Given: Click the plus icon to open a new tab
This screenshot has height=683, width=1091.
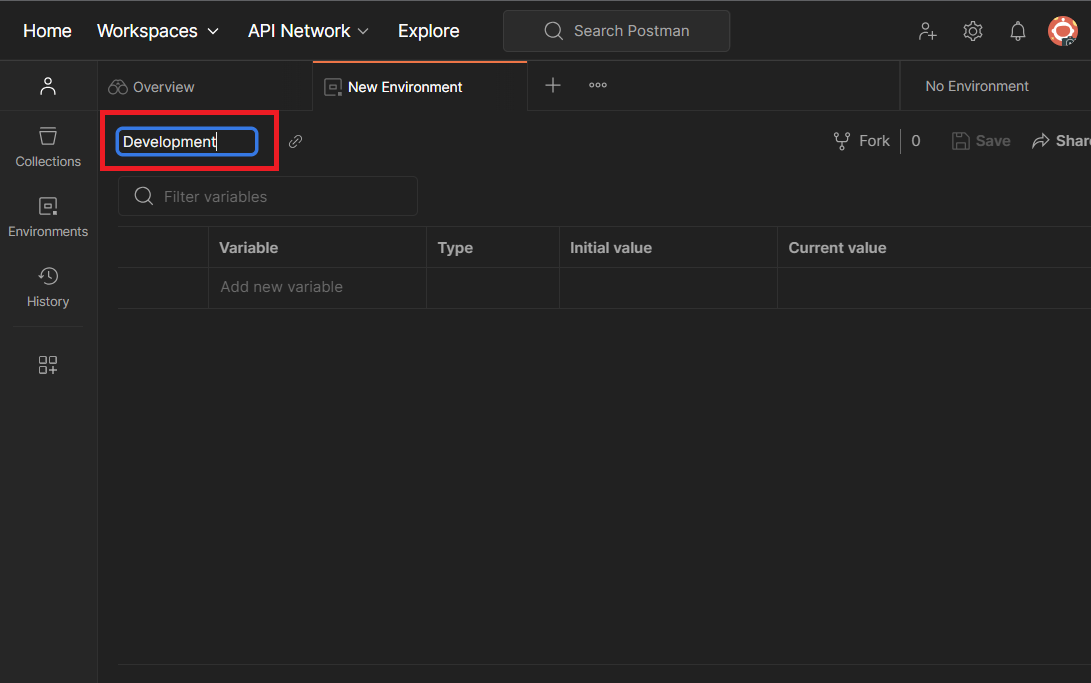Looking at the screenshot, I should tap(552, 85).
